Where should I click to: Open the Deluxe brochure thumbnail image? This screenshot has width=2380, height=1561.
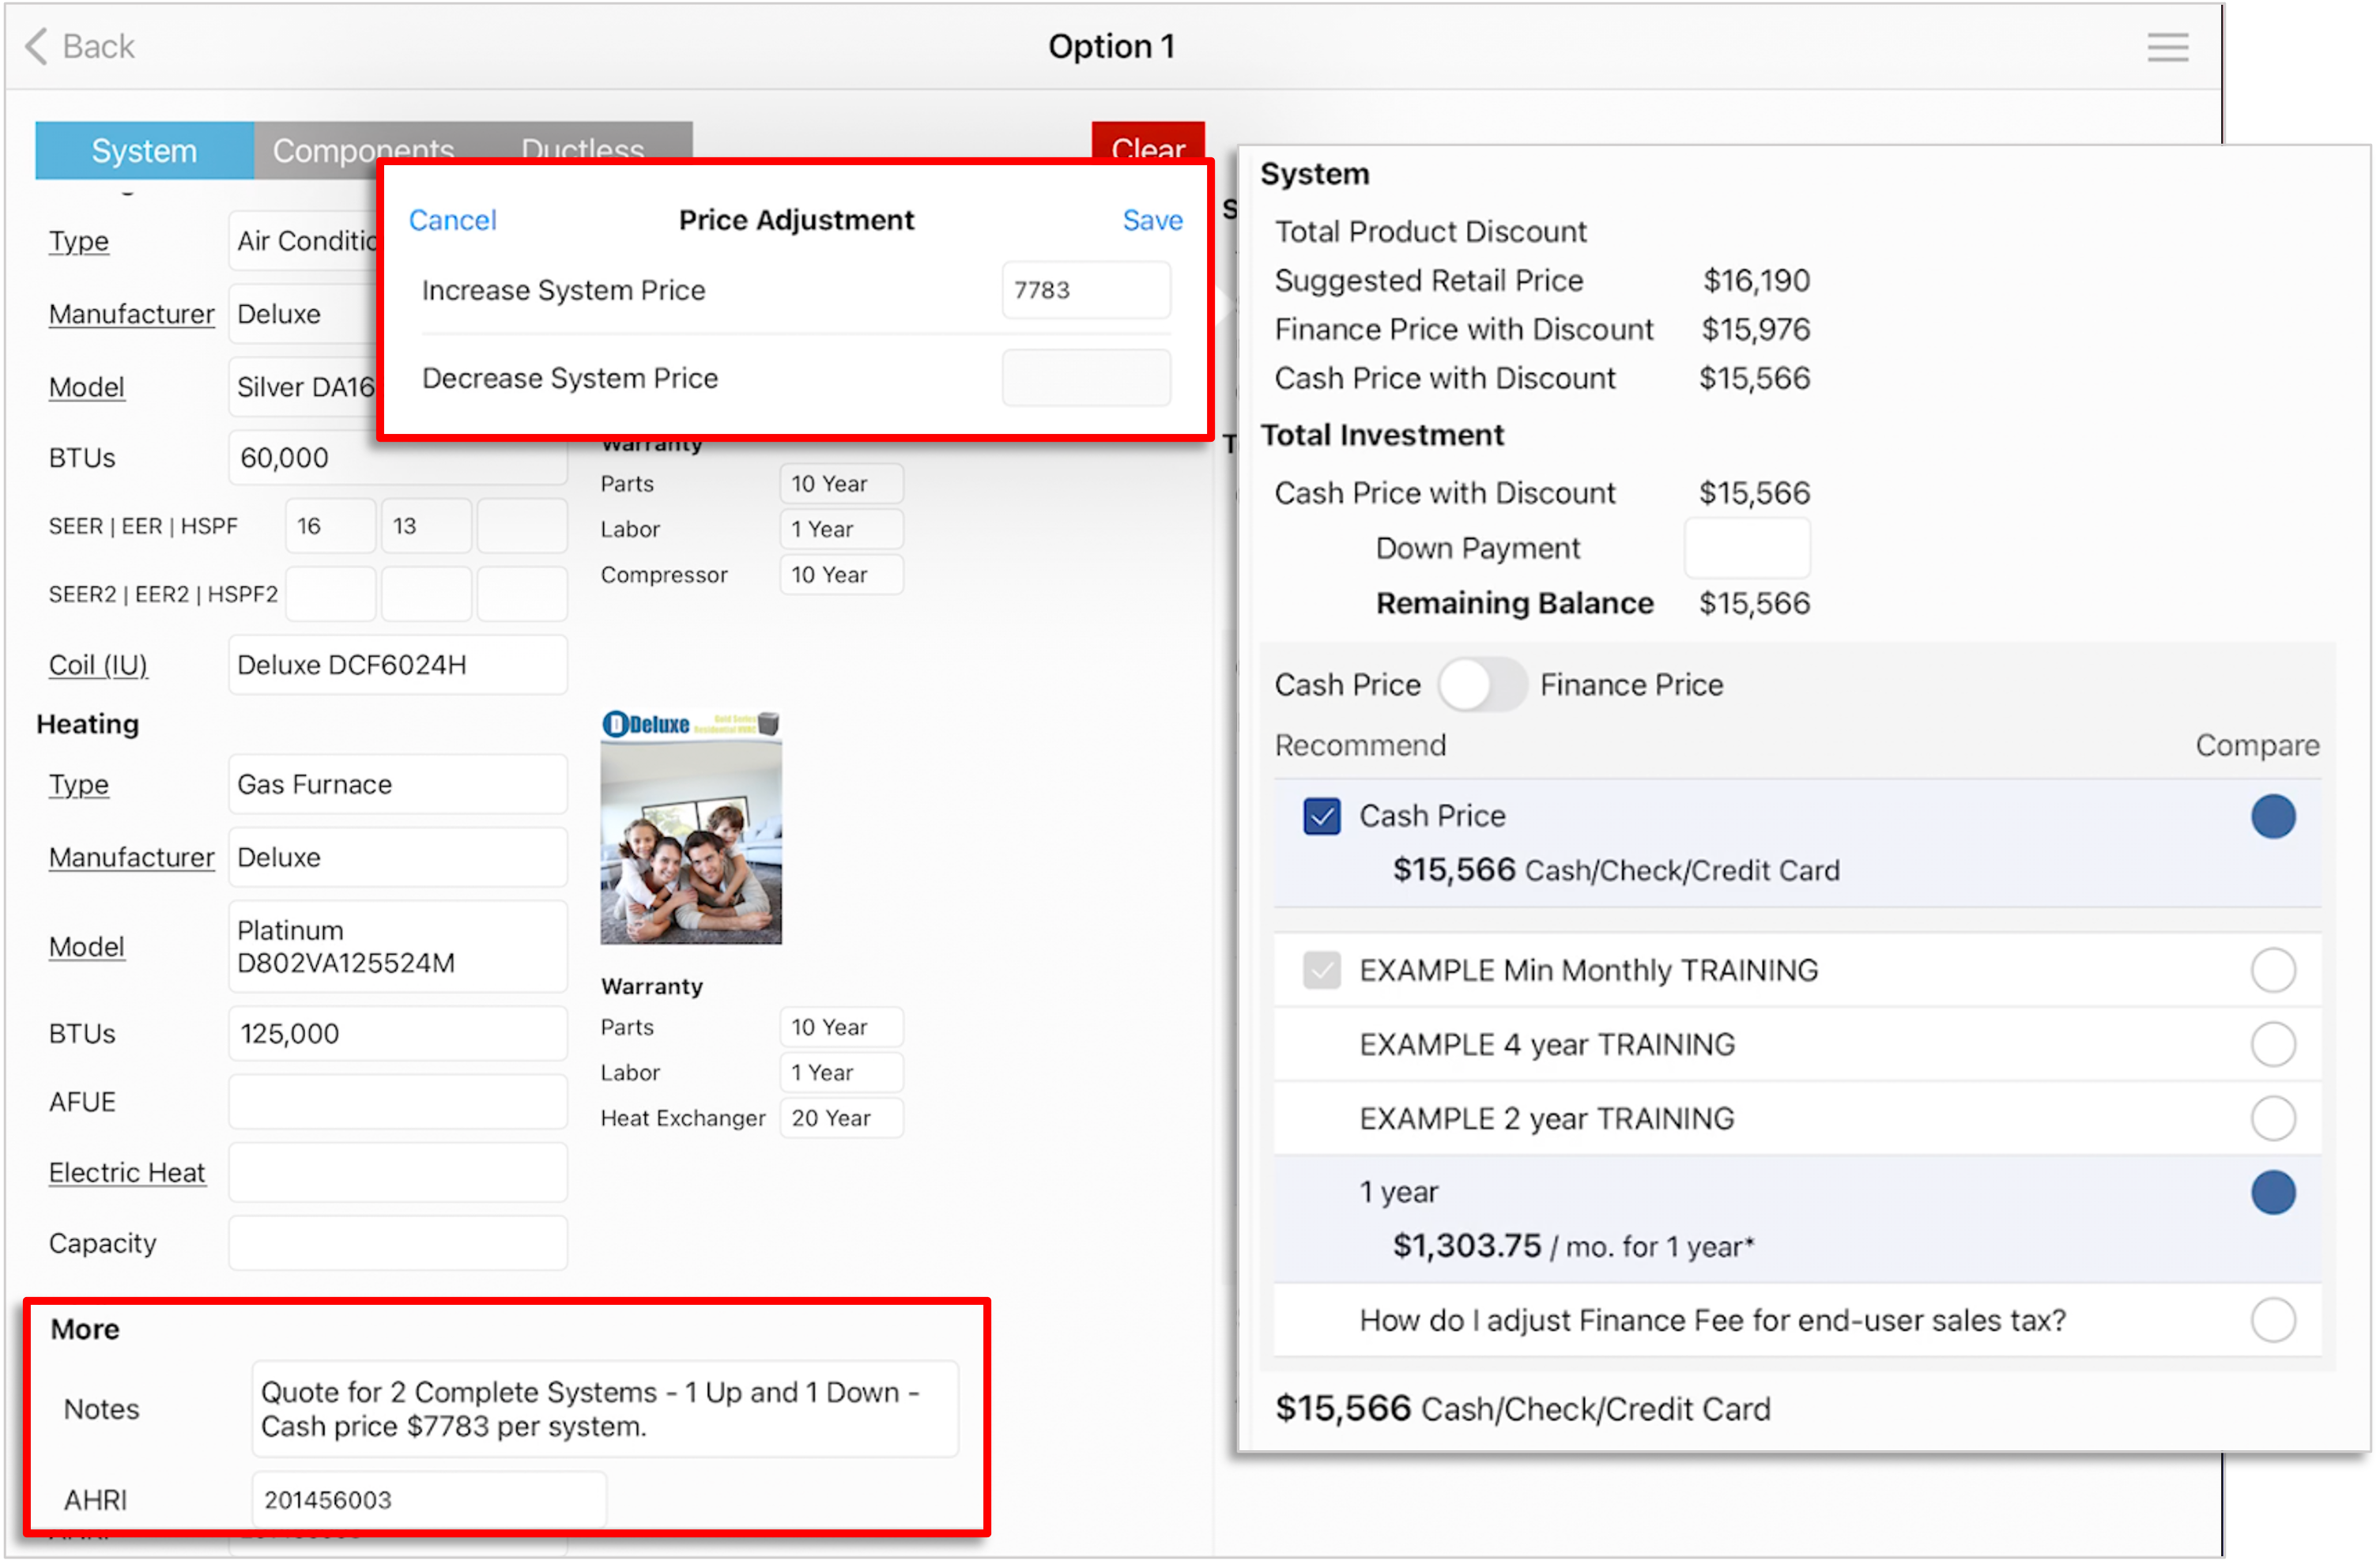pos(691,827)
